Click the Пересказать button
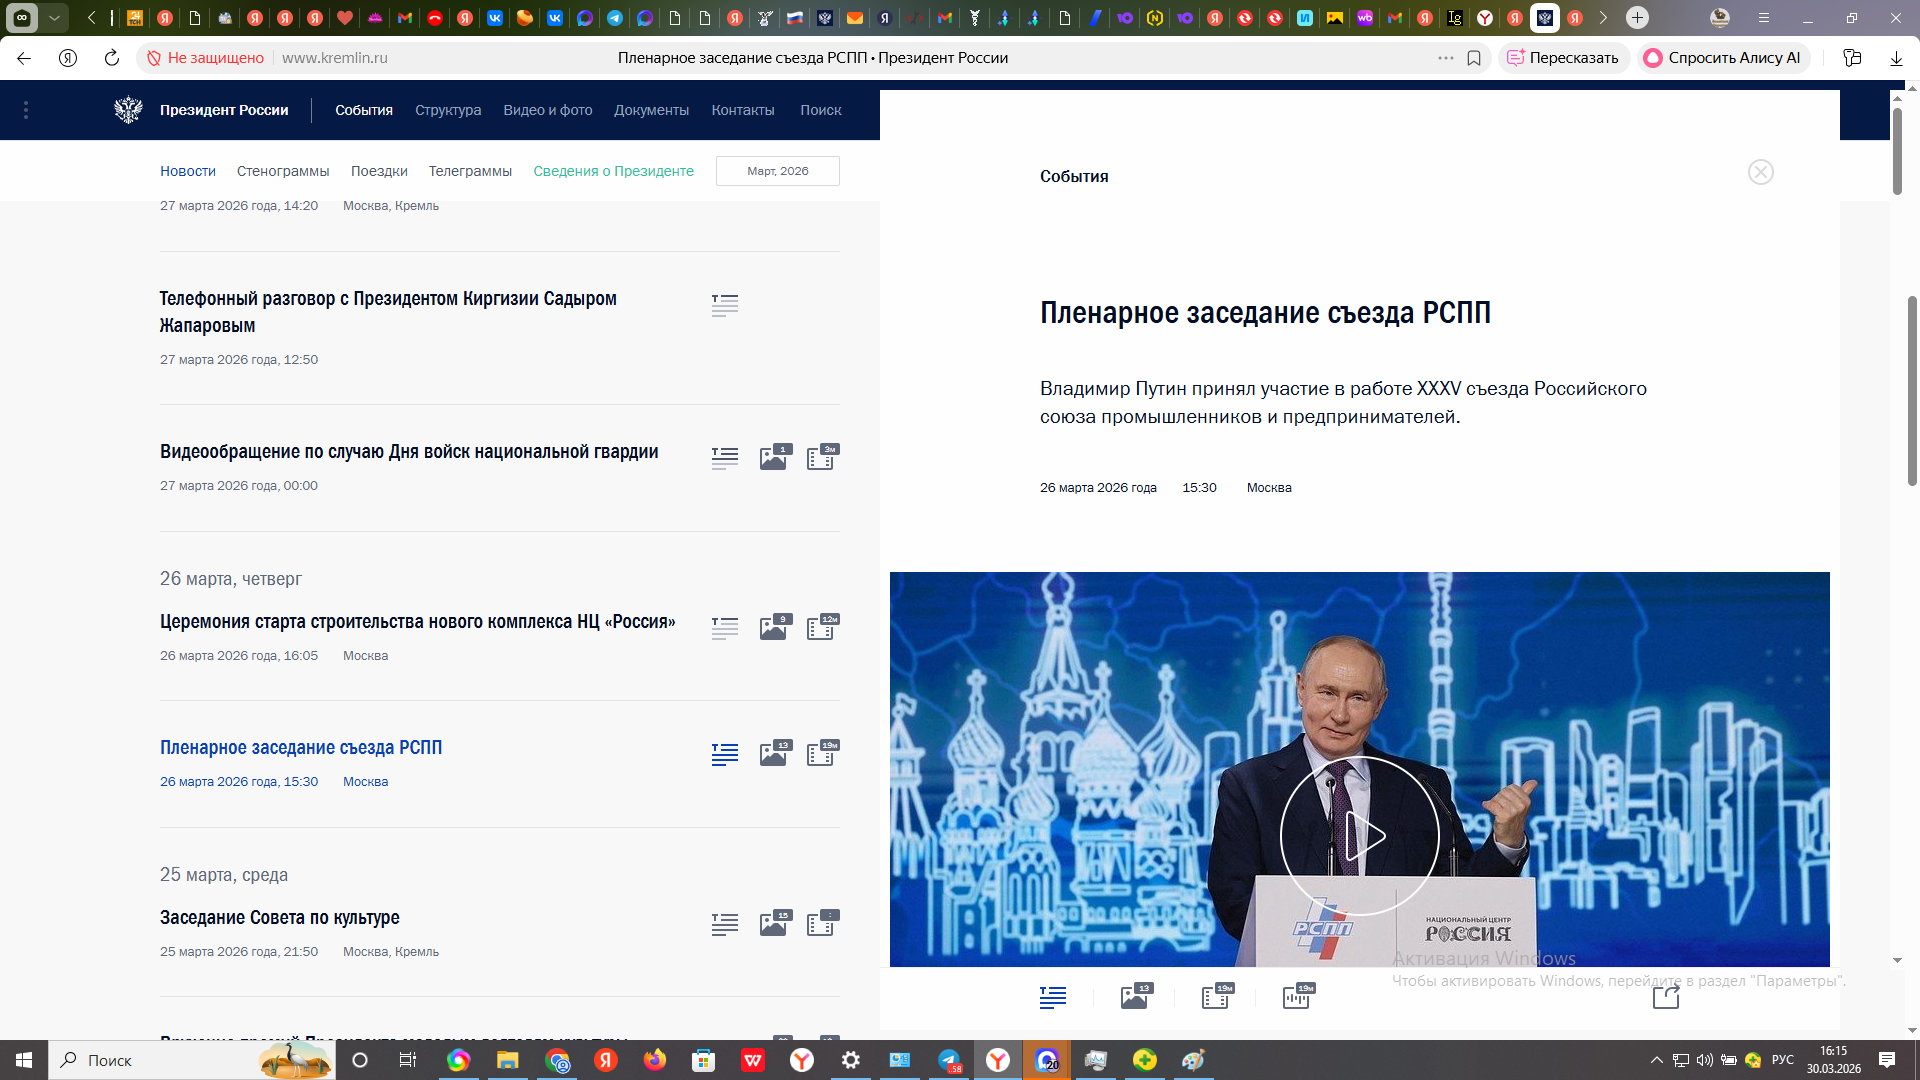This screenshot has width=1920, height=1080. click(x=1563, y=58)
